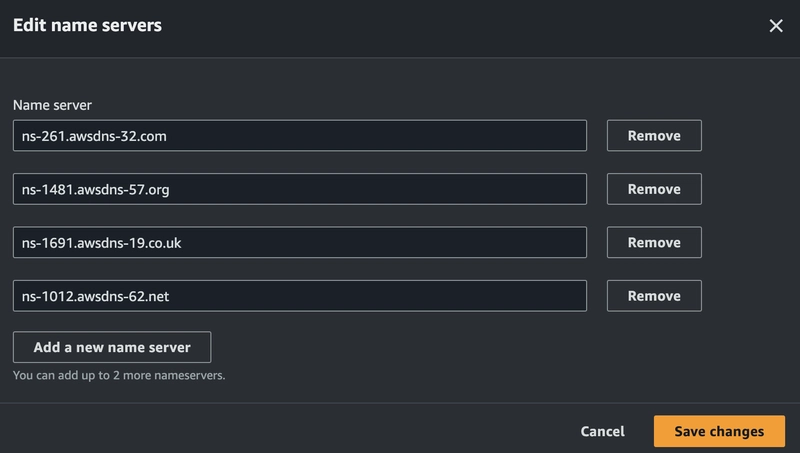Click the Remove button in the last row

click(x=654, y=296)
